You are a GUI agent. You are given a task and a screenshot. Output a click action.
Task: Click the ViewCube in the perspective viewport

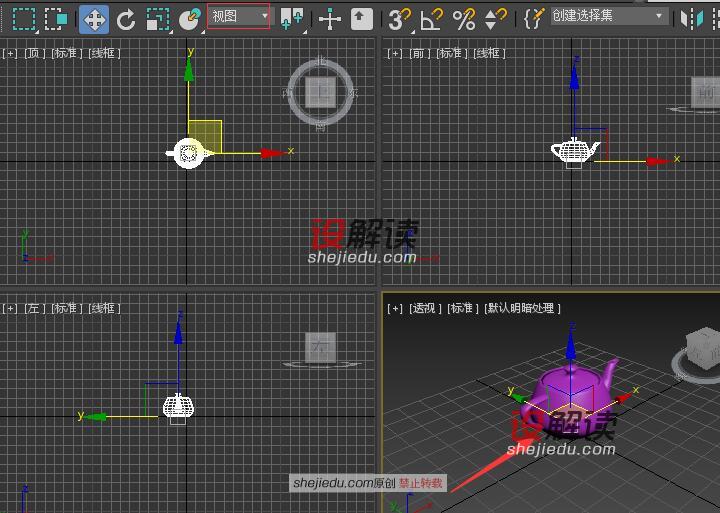[x=703, y=348]
